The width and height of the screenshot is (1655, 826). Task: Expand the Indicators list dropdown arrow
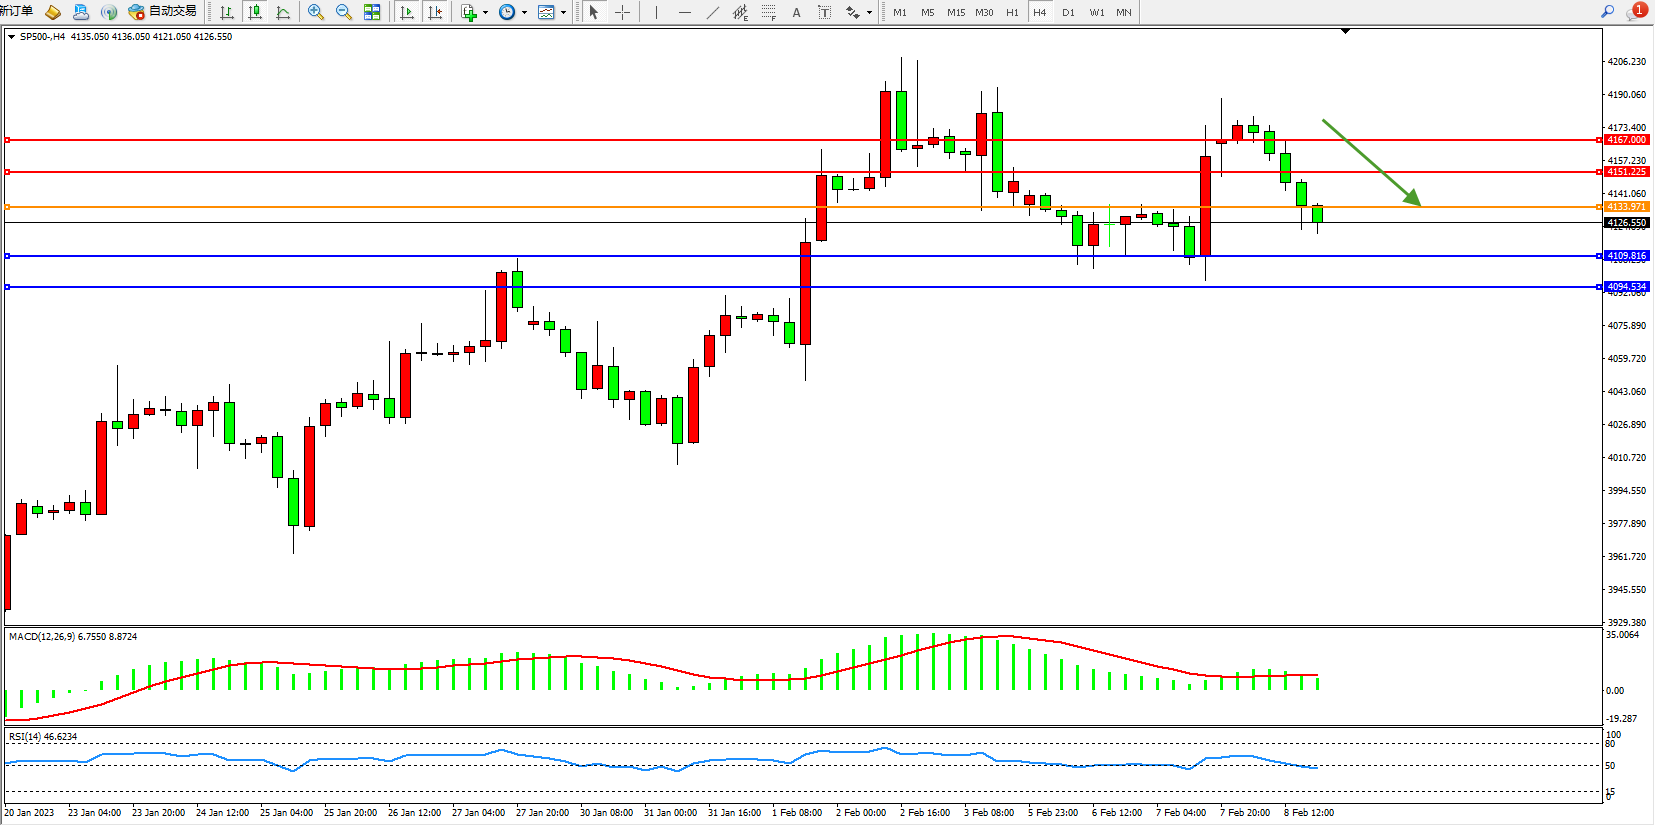485,13
